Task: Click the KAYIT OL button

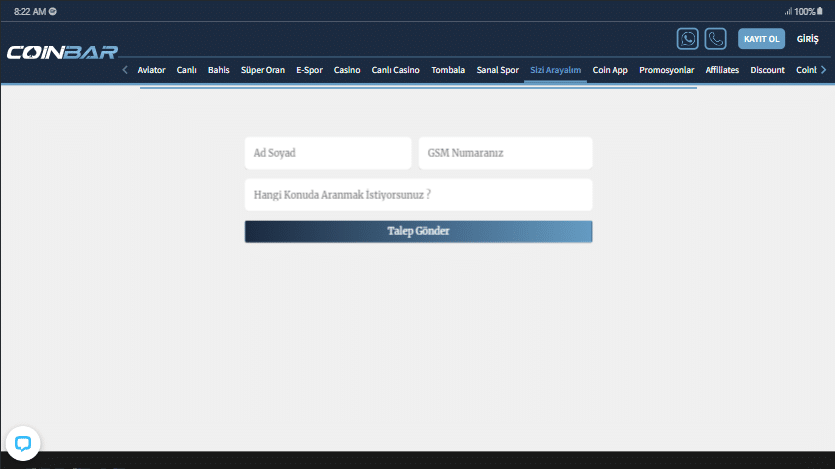Action: point(761,39)
